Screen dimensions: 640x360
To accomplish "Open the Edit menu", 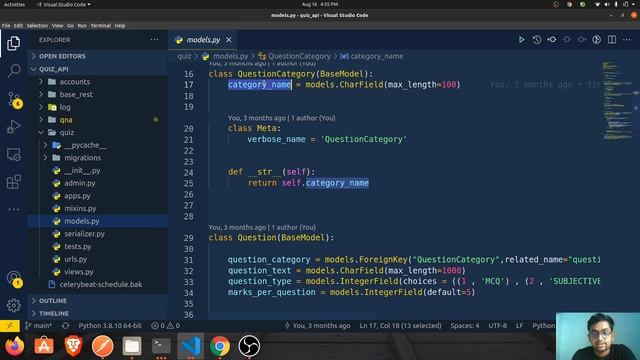I will pyautogui.click(x=18, y=25).
